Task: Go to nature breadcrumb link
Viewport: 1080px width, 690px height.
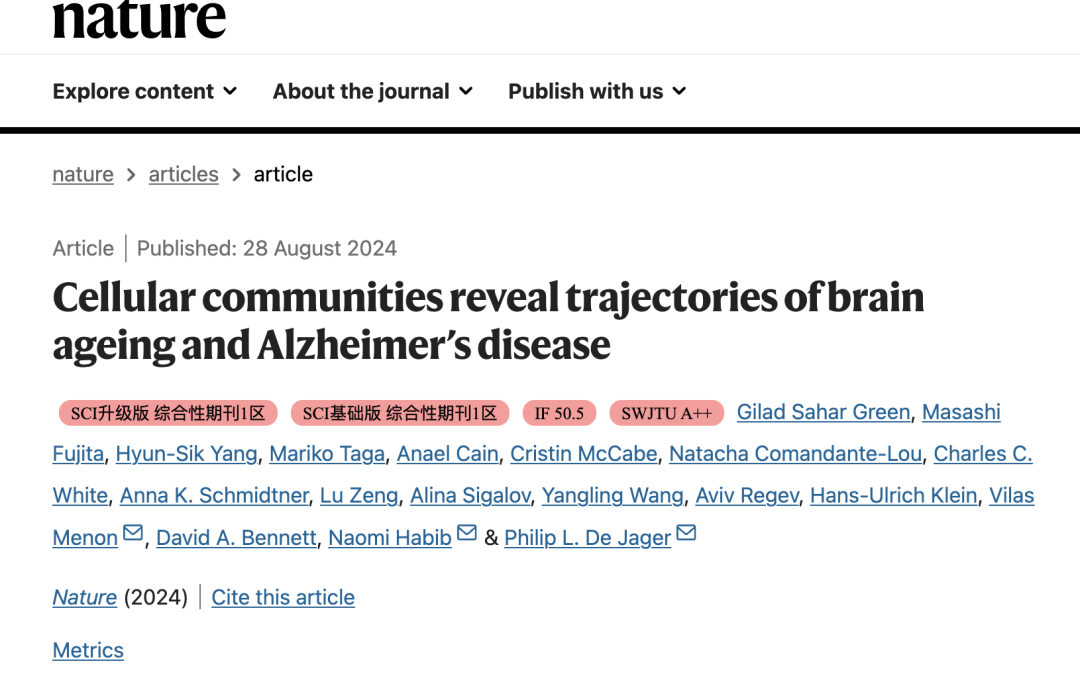Action: (x=83, y=174)
